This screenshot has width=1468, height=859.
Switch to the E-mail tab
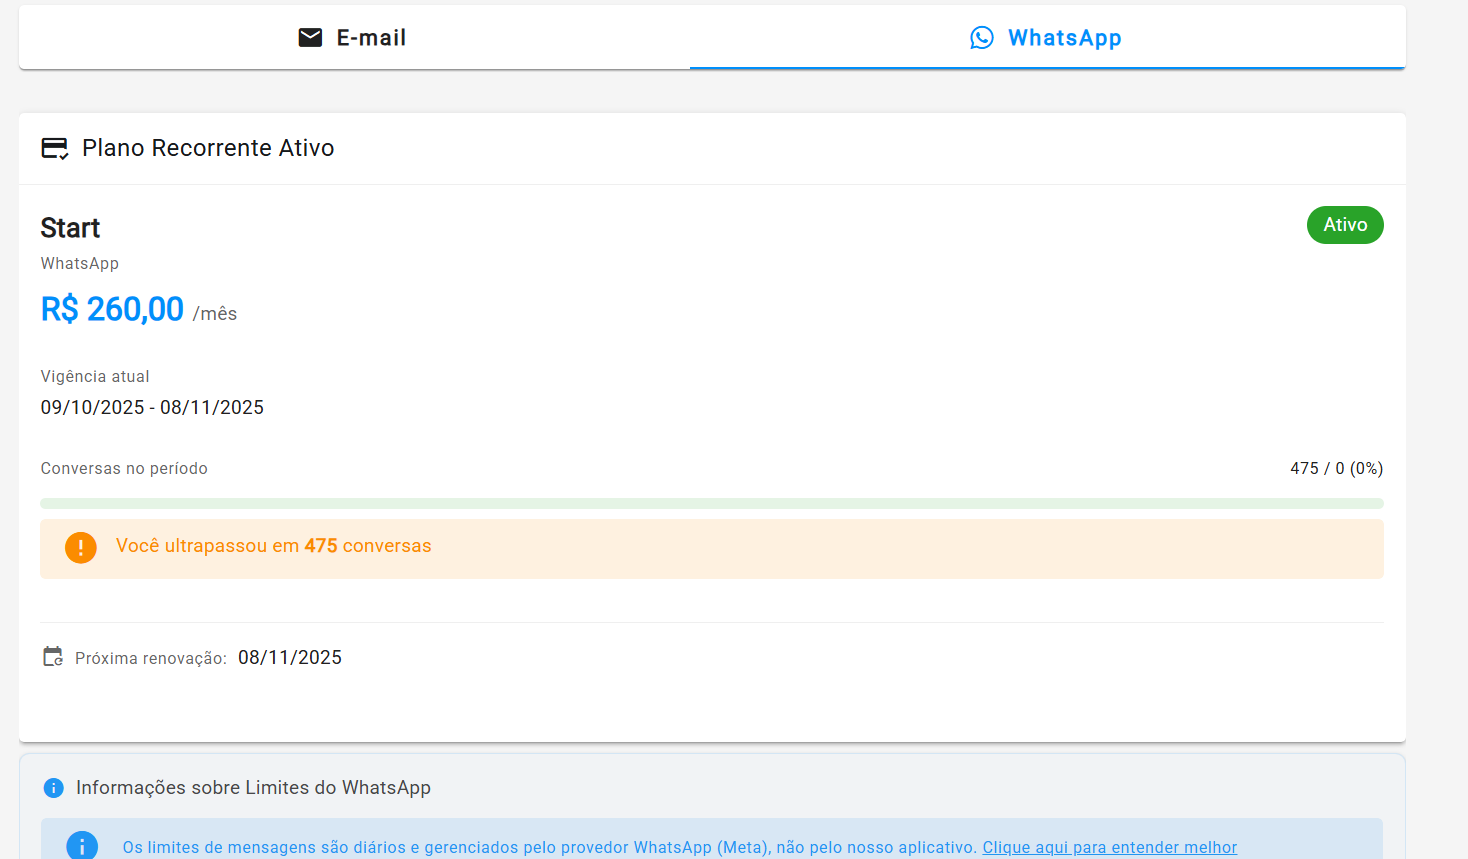pyautogui.click(x=371, y=38)
